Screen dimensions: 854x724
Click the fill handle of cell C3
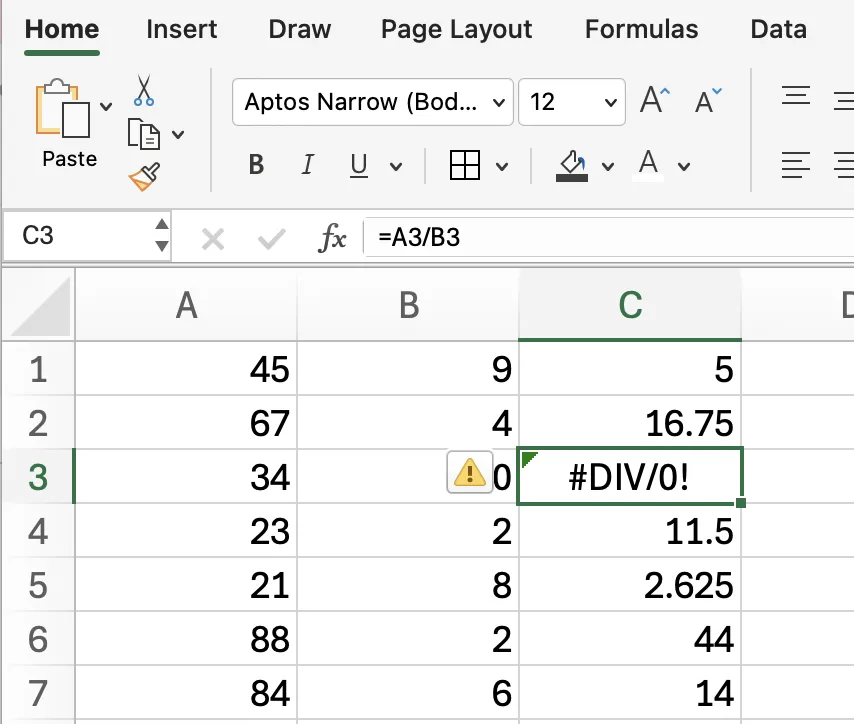point(741,502)
